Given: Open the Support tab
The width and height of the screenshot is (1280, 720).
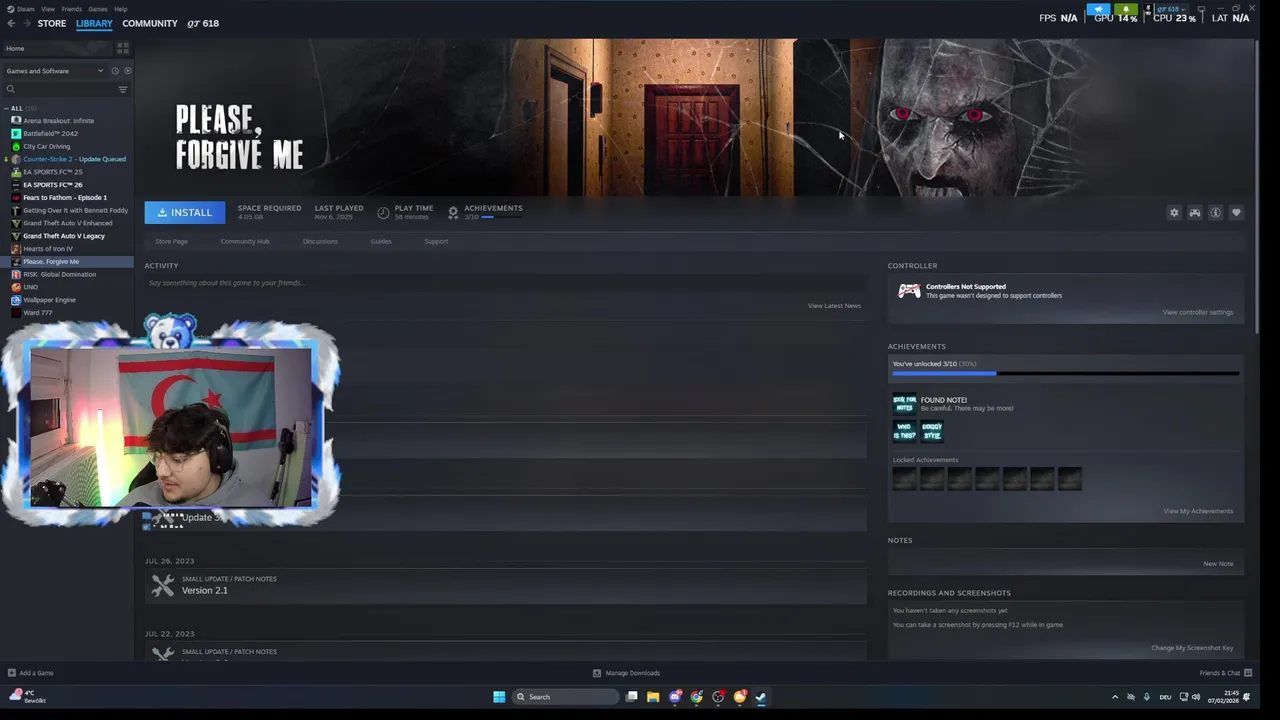Looking at the screenshot, I should coord(436,241).
